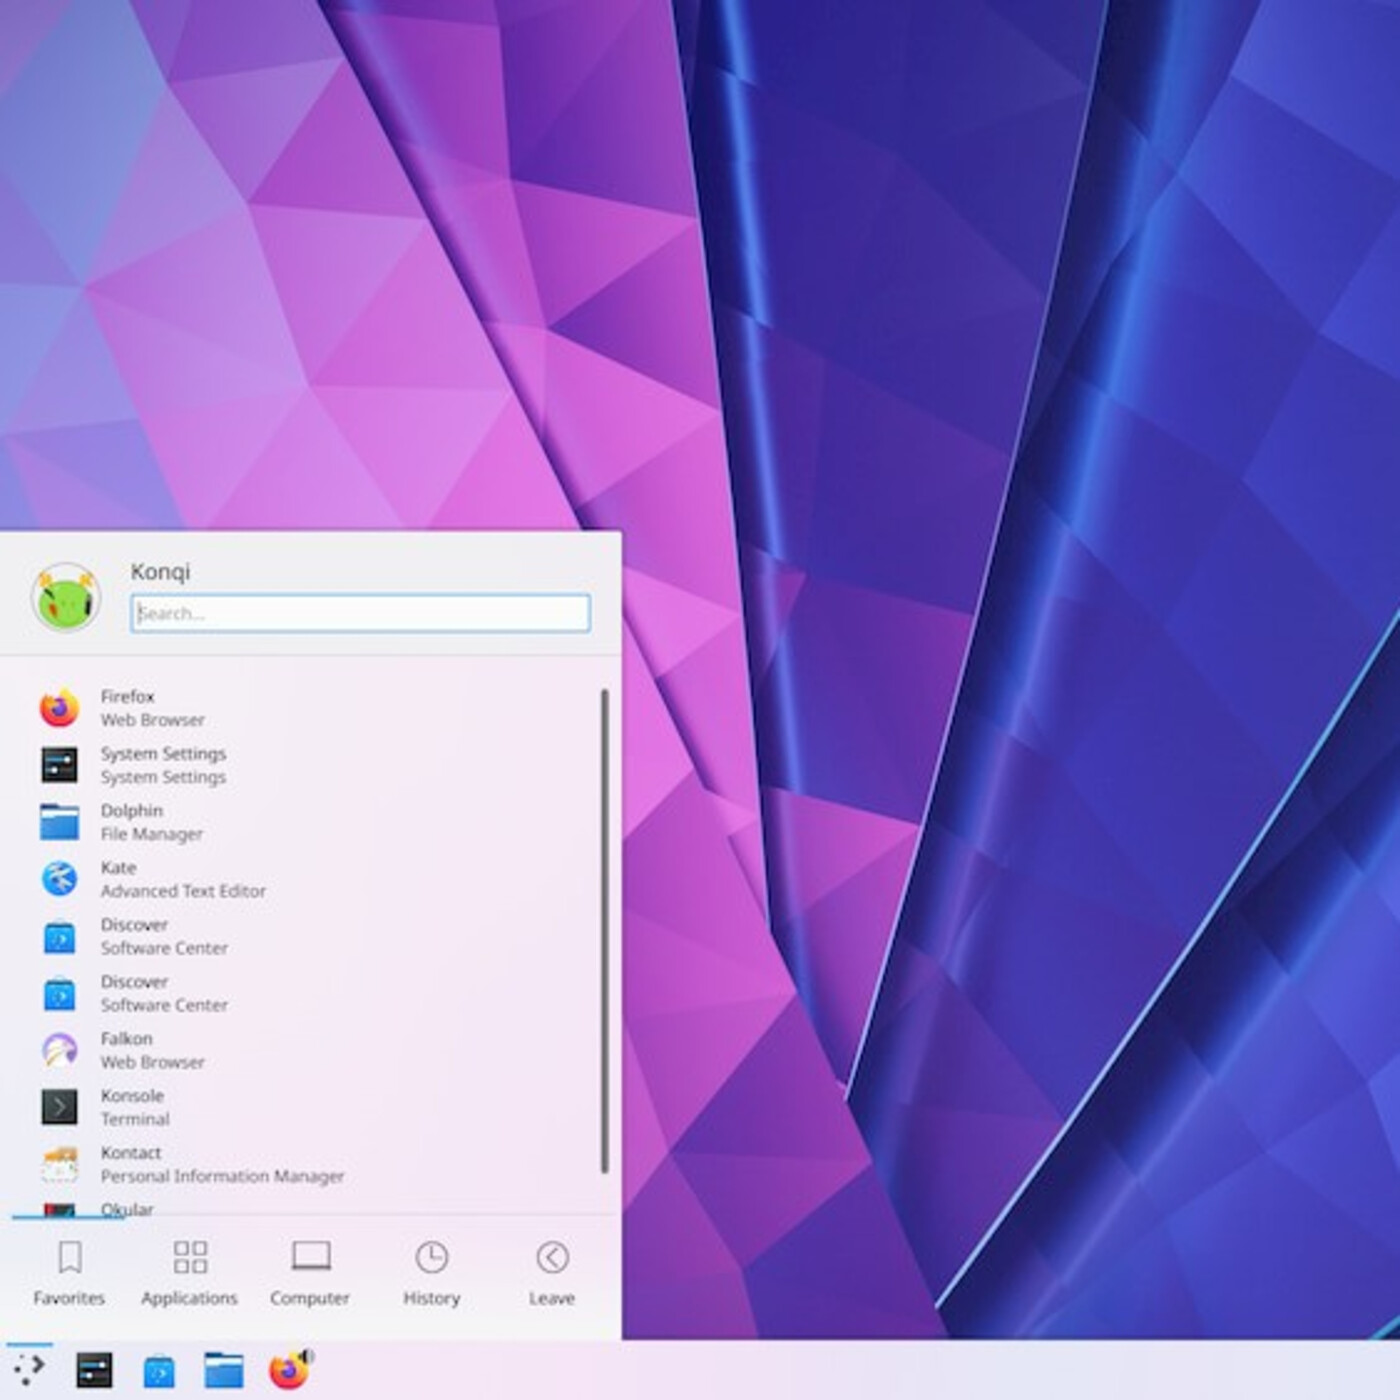Image resolution: width=1400 pixels, height=1400 pixels.
Task: Click the Konqi user avatar
Action: coord(66,597)
